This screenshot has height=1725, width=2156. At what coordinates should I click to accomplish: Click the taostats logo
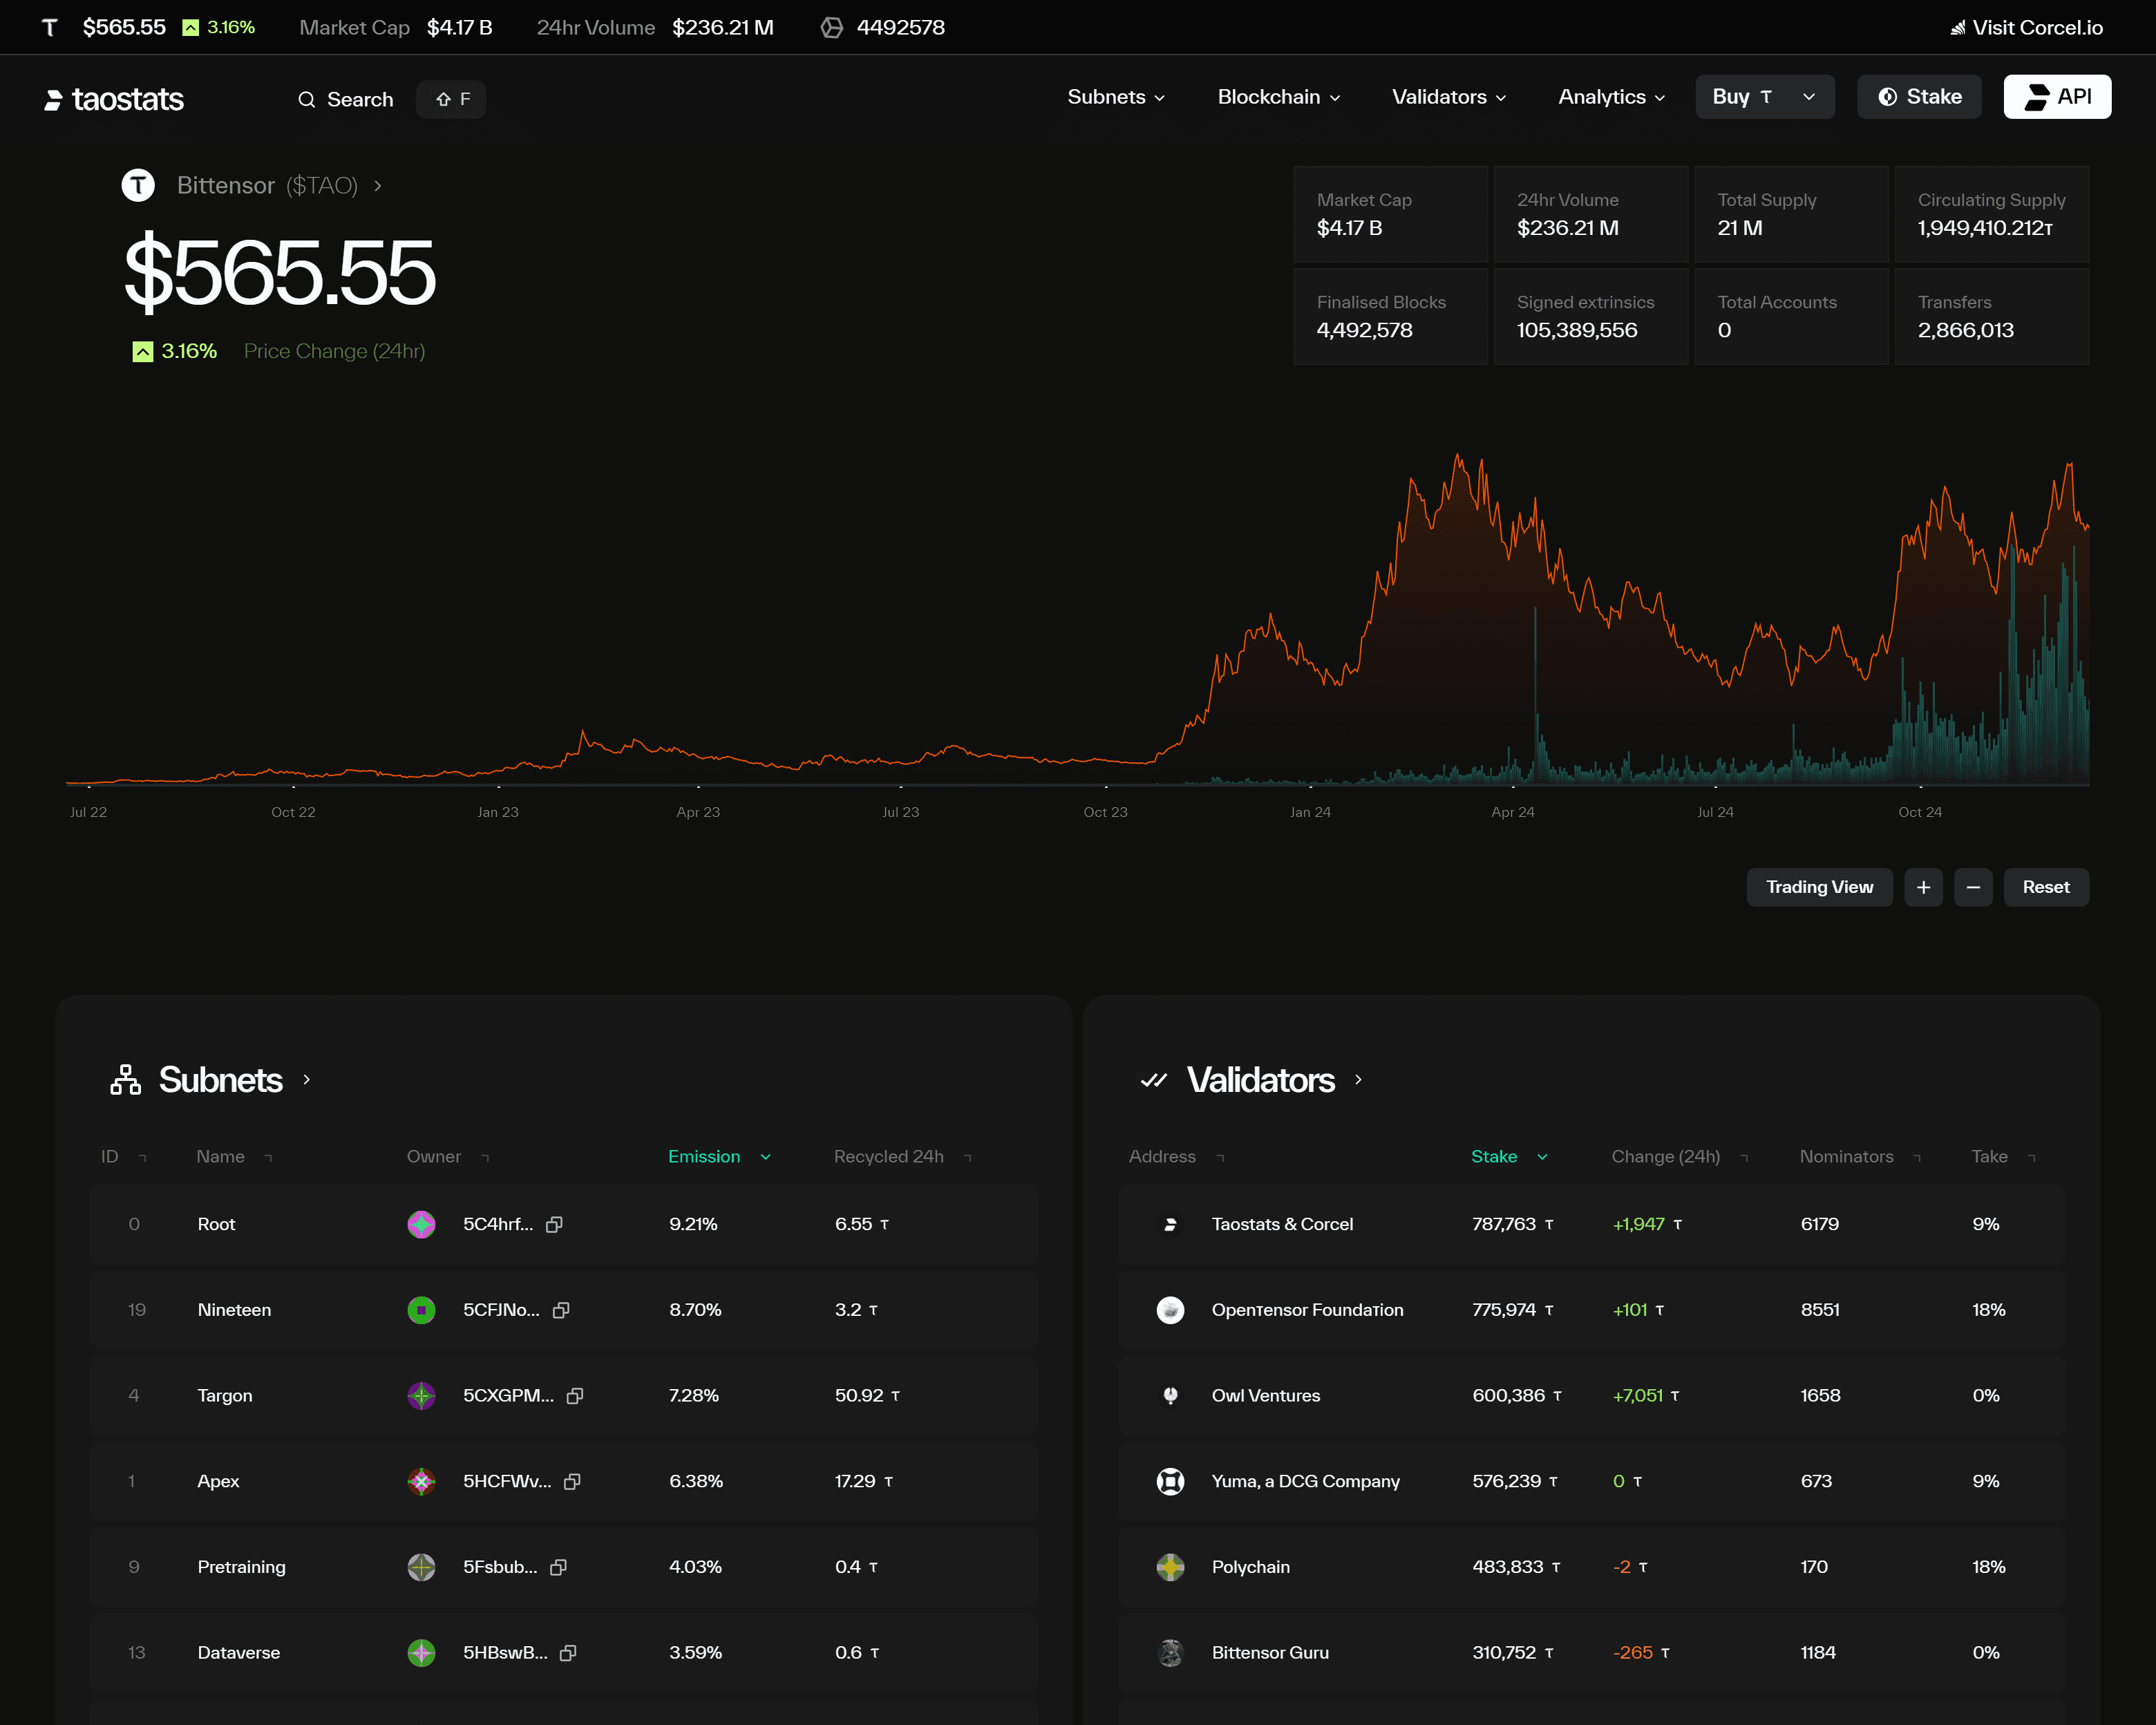pos(114,99)
